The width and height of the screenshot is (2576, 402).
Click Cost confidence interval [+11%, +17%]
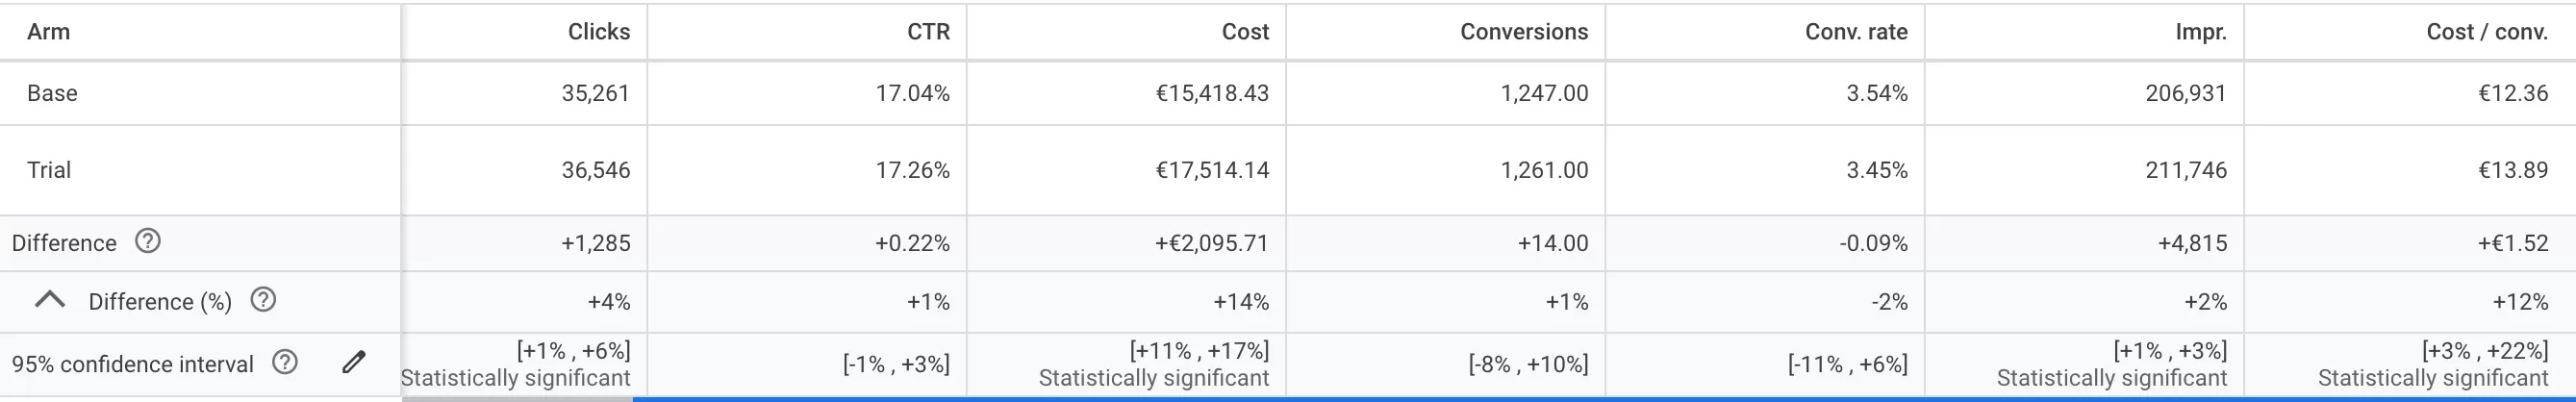[1199, 351]
